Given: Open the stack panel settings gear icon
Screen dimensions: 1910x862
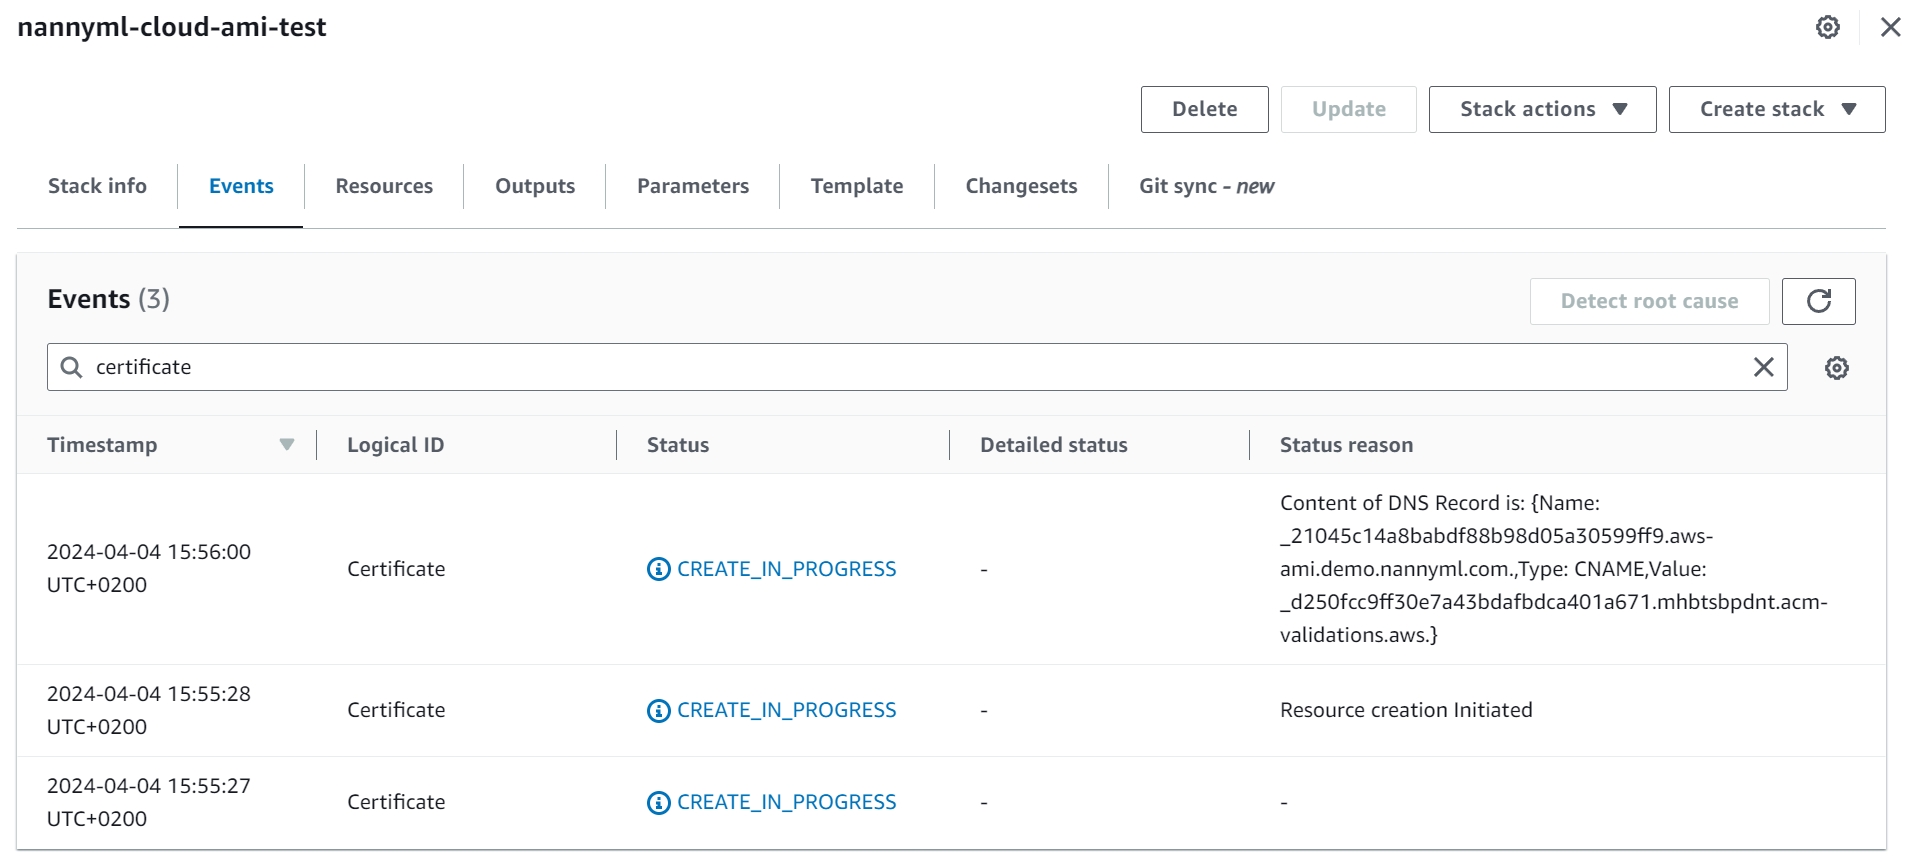Looking at the screenshot, I should [x=1827, y=27].
